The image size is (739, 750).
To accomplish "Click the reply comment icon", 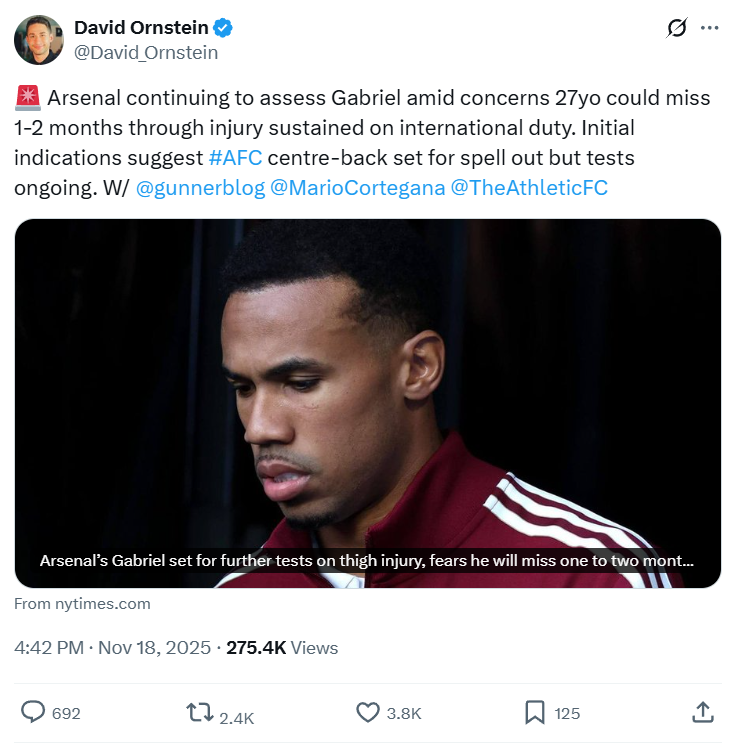I will pyautogui.click(x=34, y=713).
